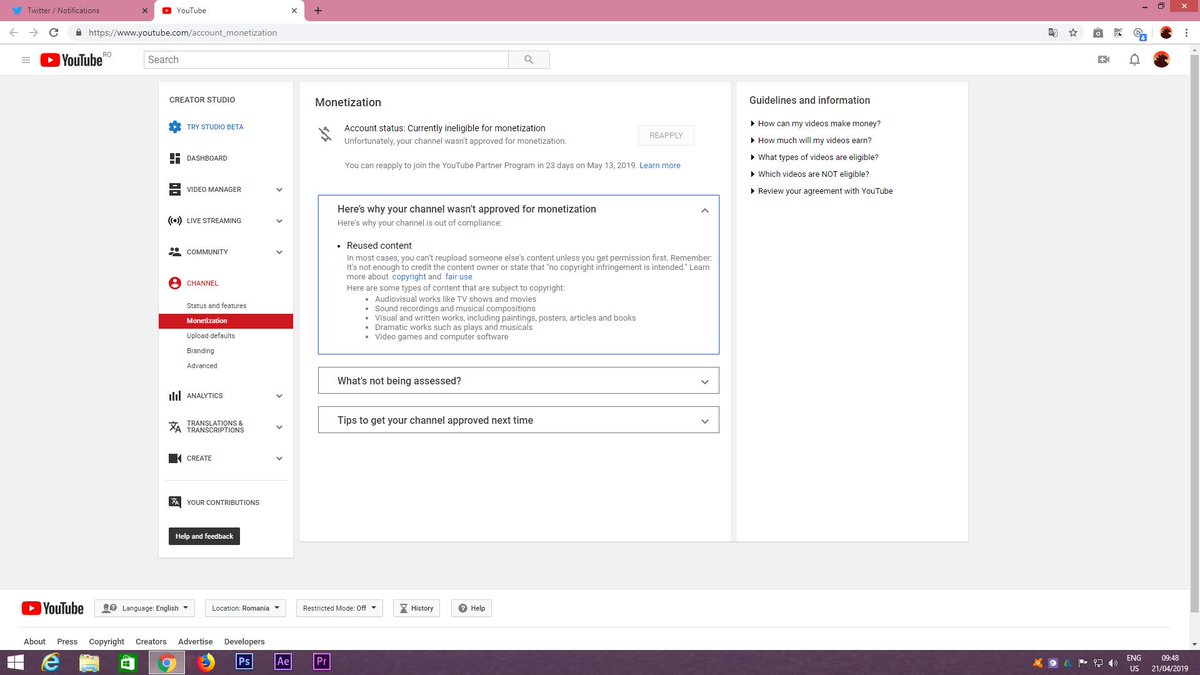Click the Analytics bar chart icon
The height and width of the screenshot is (675, 1200).
click(175, 396)
